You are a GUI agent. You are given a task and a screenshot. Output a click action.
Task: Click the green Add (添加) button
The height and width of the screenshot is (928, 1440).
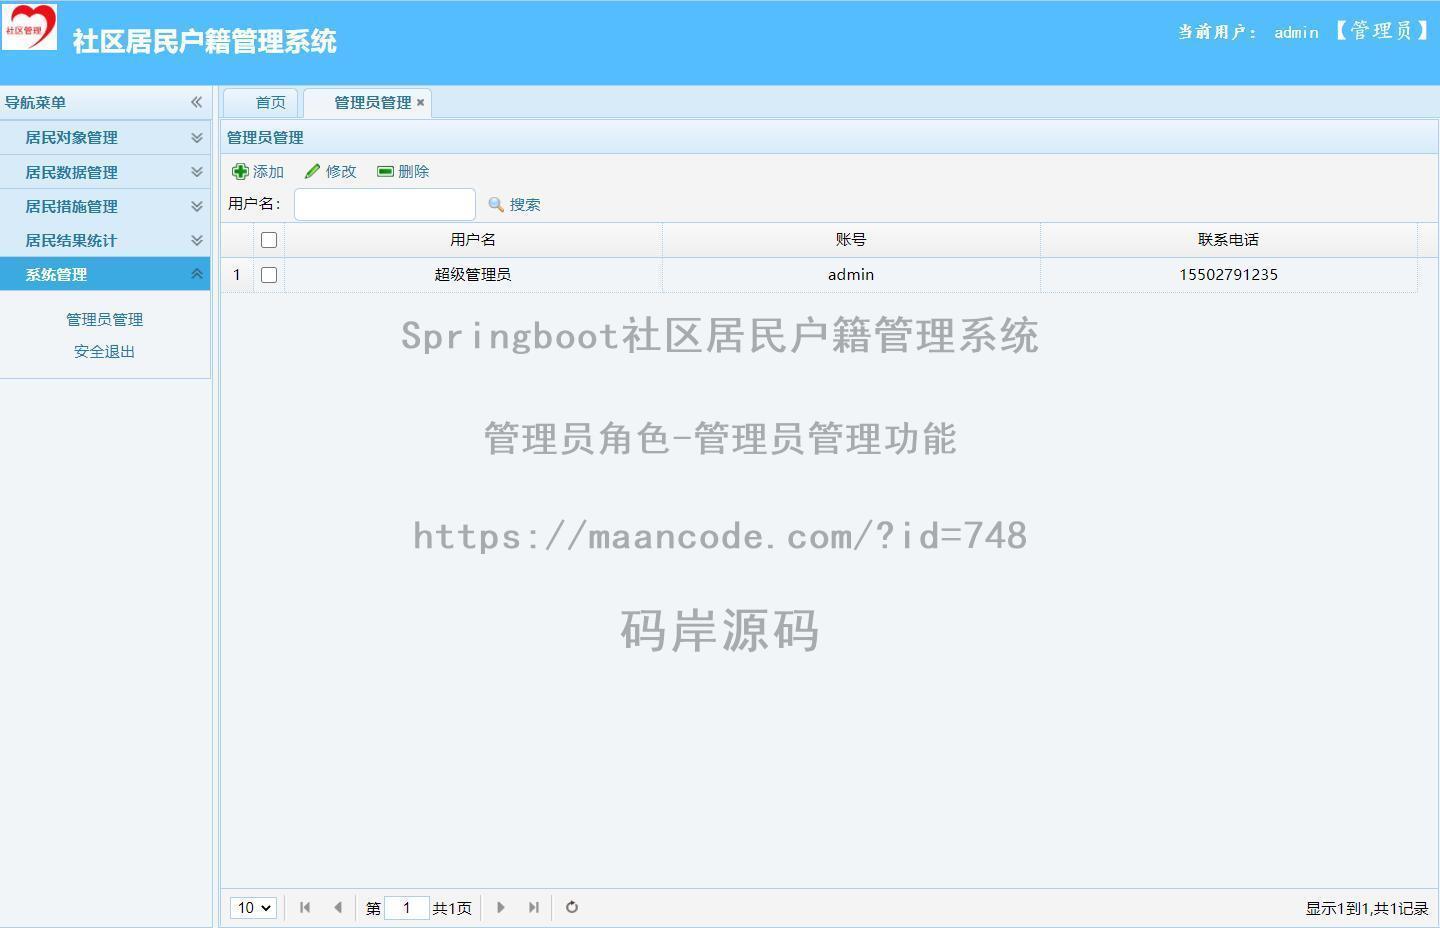pos(258,172)
